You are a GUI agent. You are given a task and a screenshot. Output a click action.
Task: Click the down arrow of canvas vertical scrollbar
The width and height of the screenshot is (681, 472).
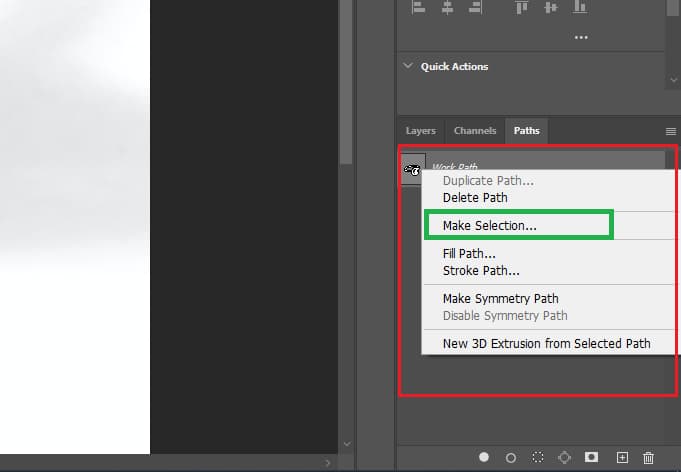coord(347,444)
